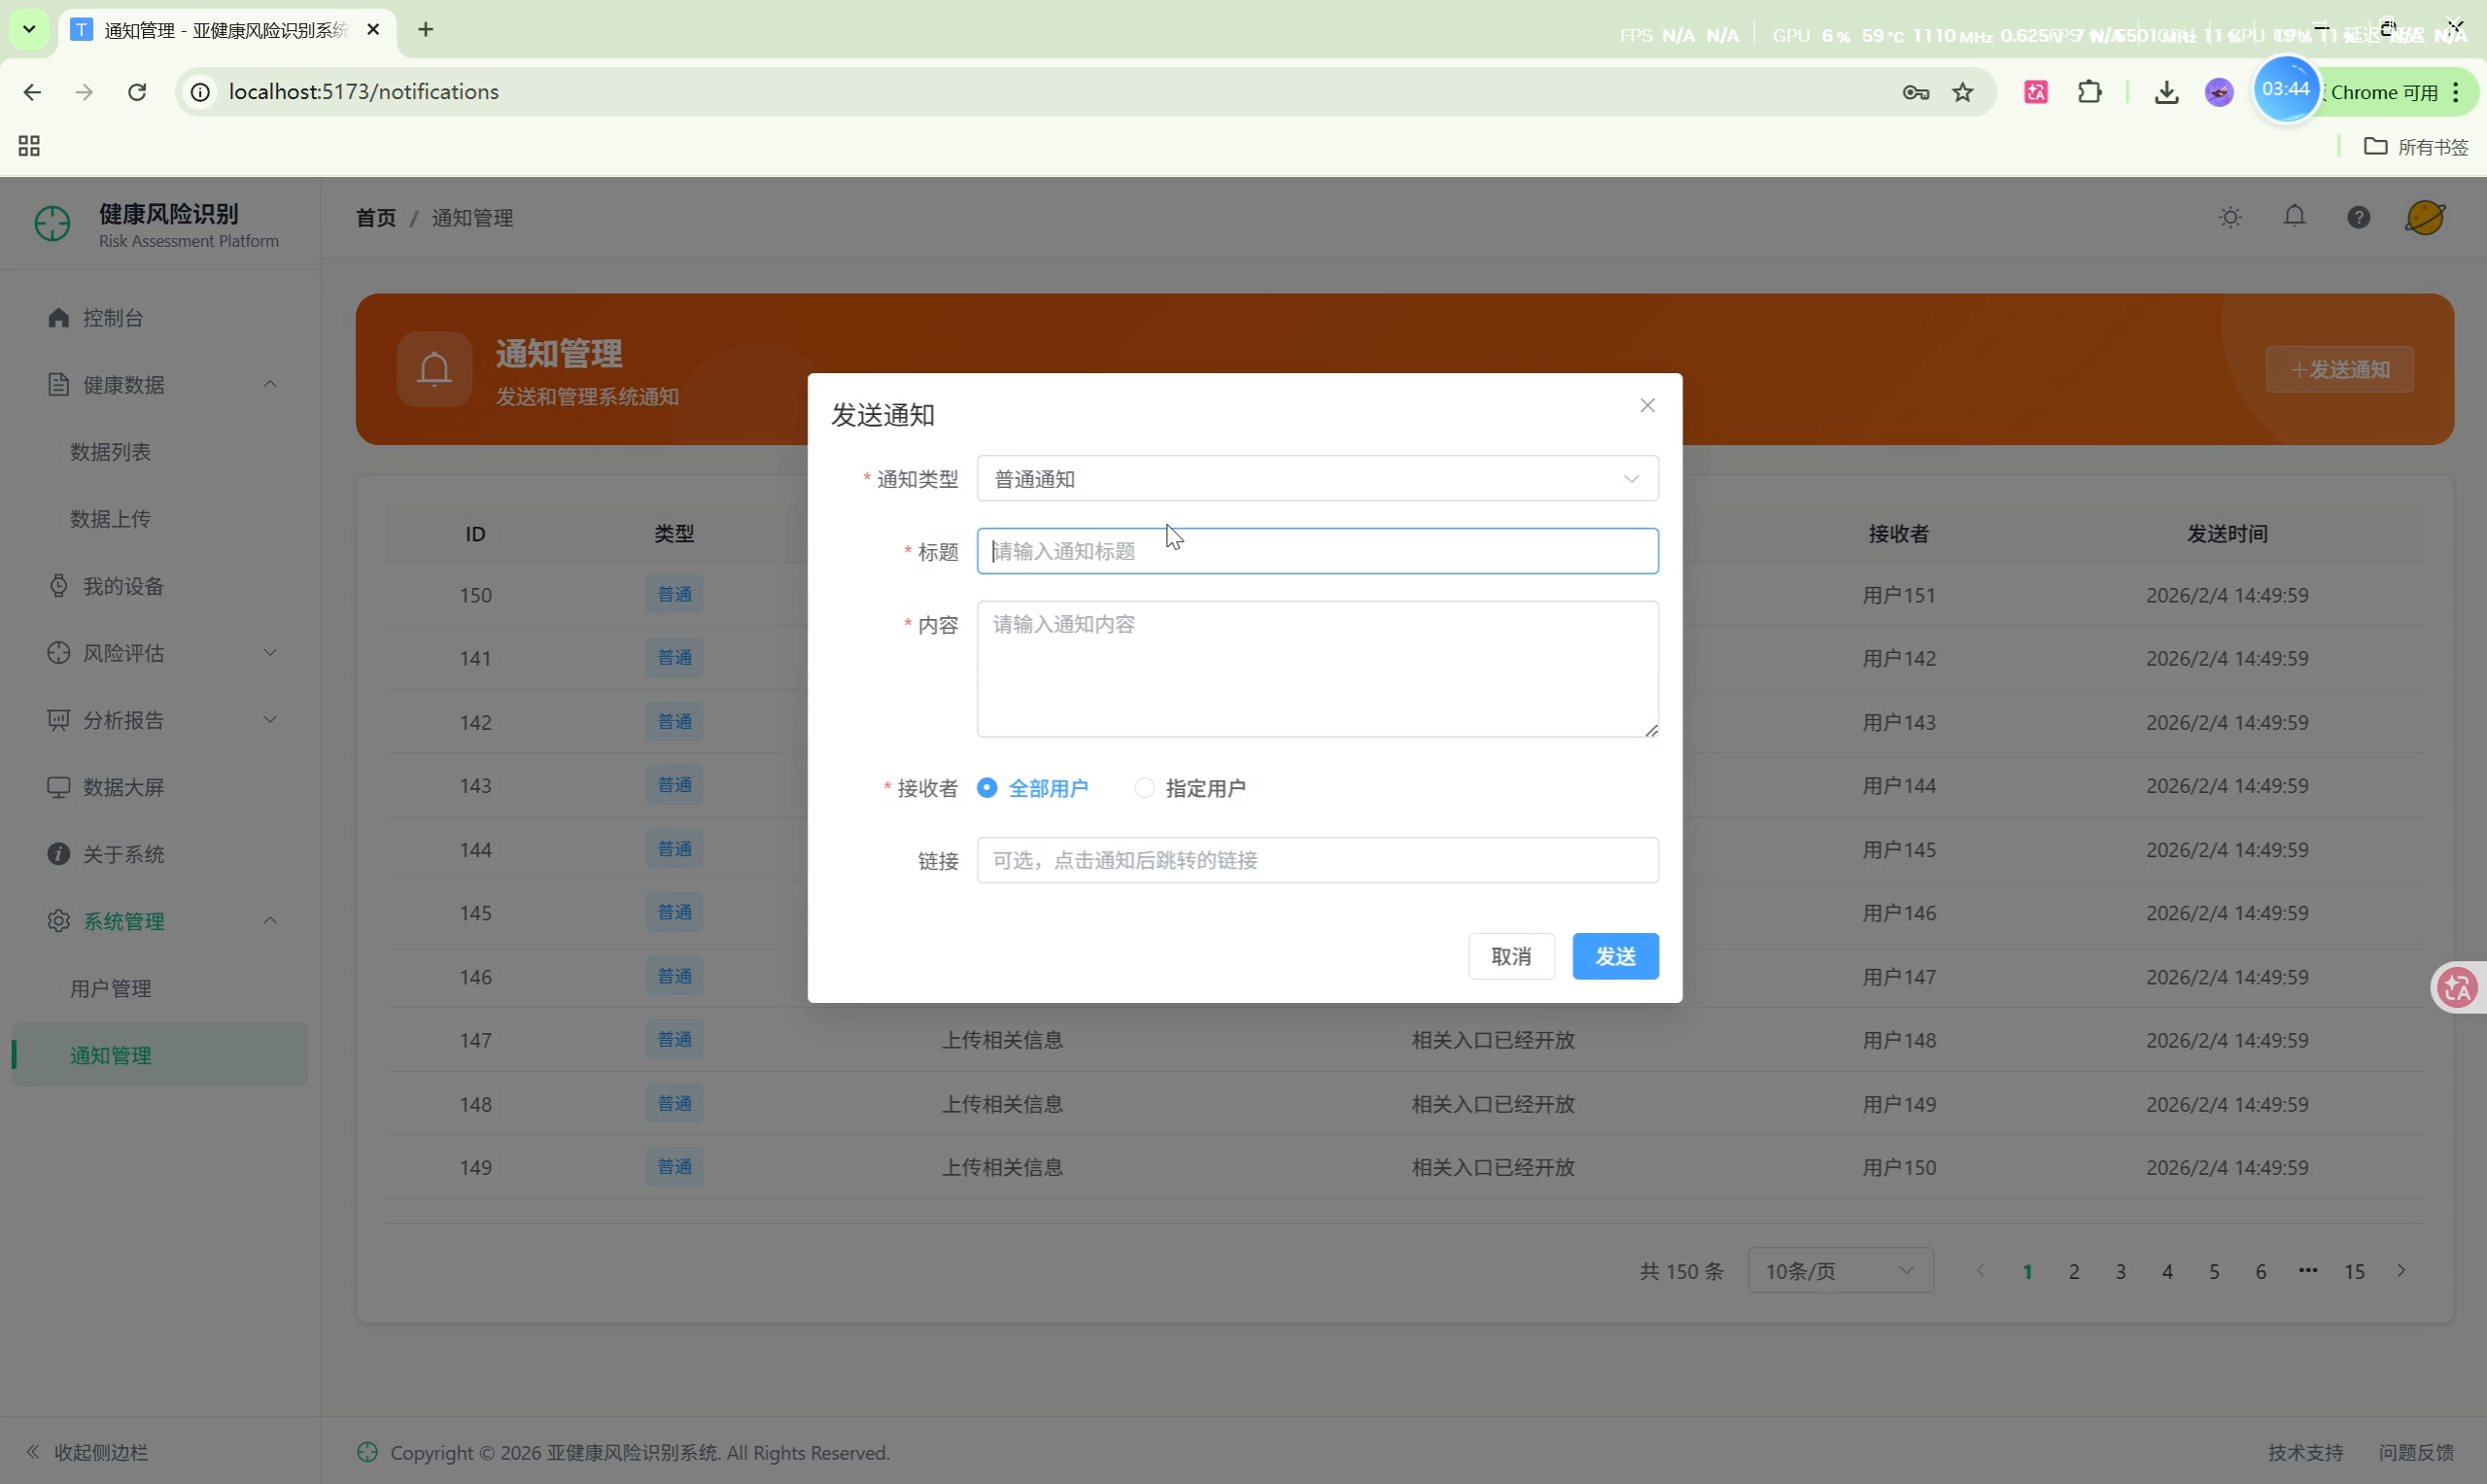Viewport: 2487px width, 1484px height.
Task: Go to 数据大屏 in the sidebar
Action: (123, 787)
